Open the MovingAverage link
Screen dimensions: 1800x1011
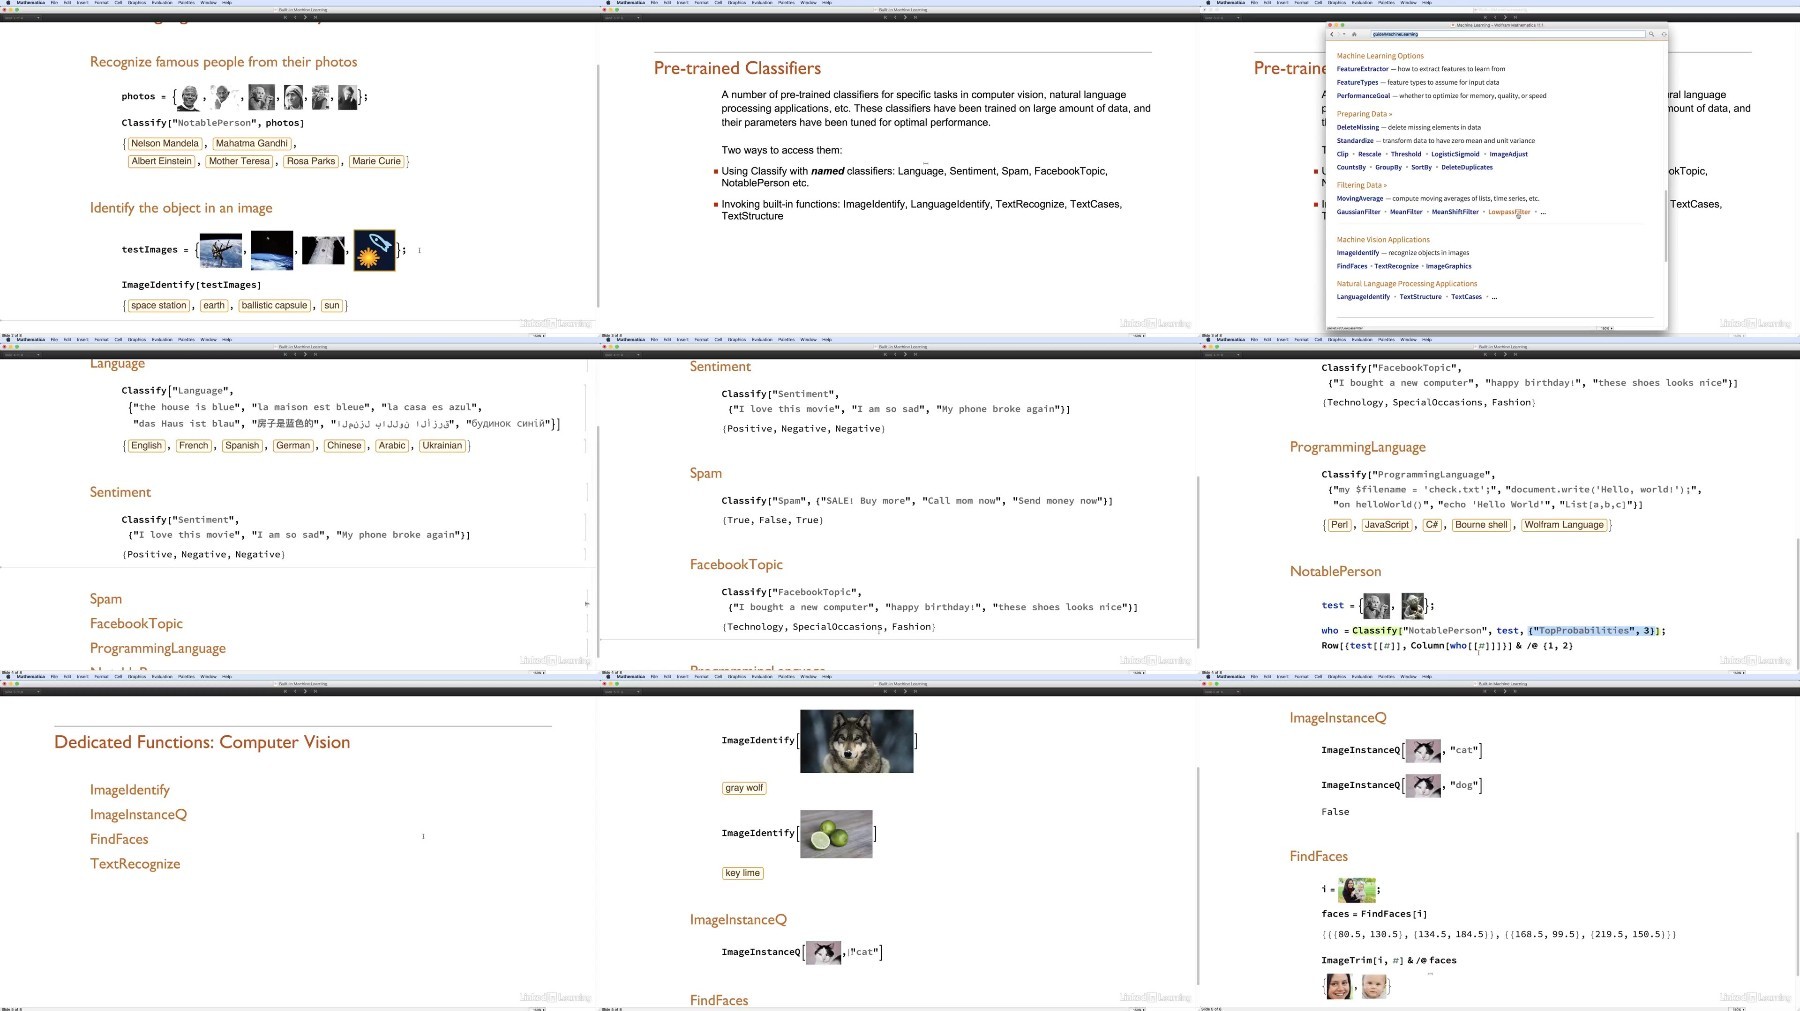(x=1360, y=198)
